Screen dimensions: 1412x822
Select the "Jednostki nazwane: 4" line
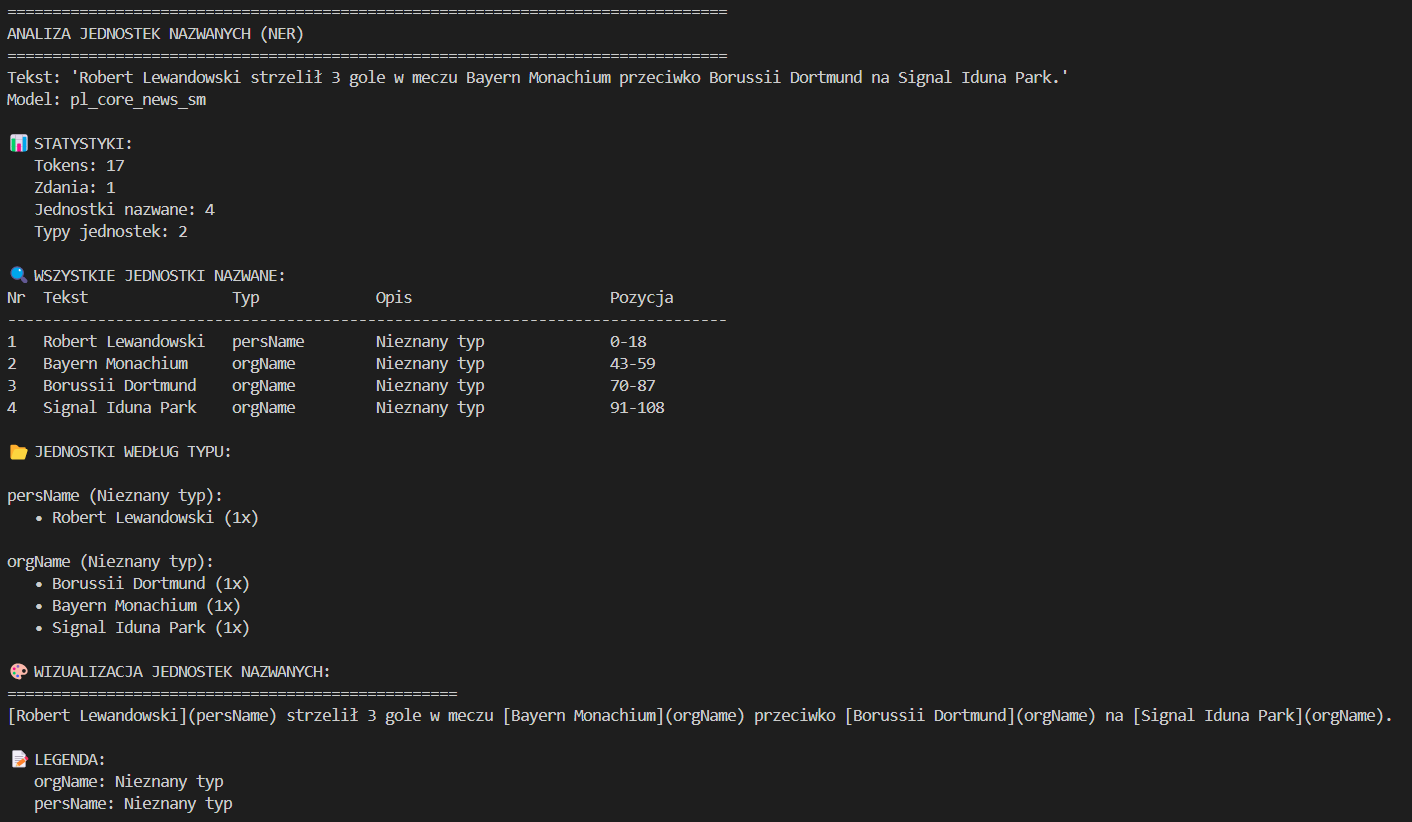(x=124, y=210)
